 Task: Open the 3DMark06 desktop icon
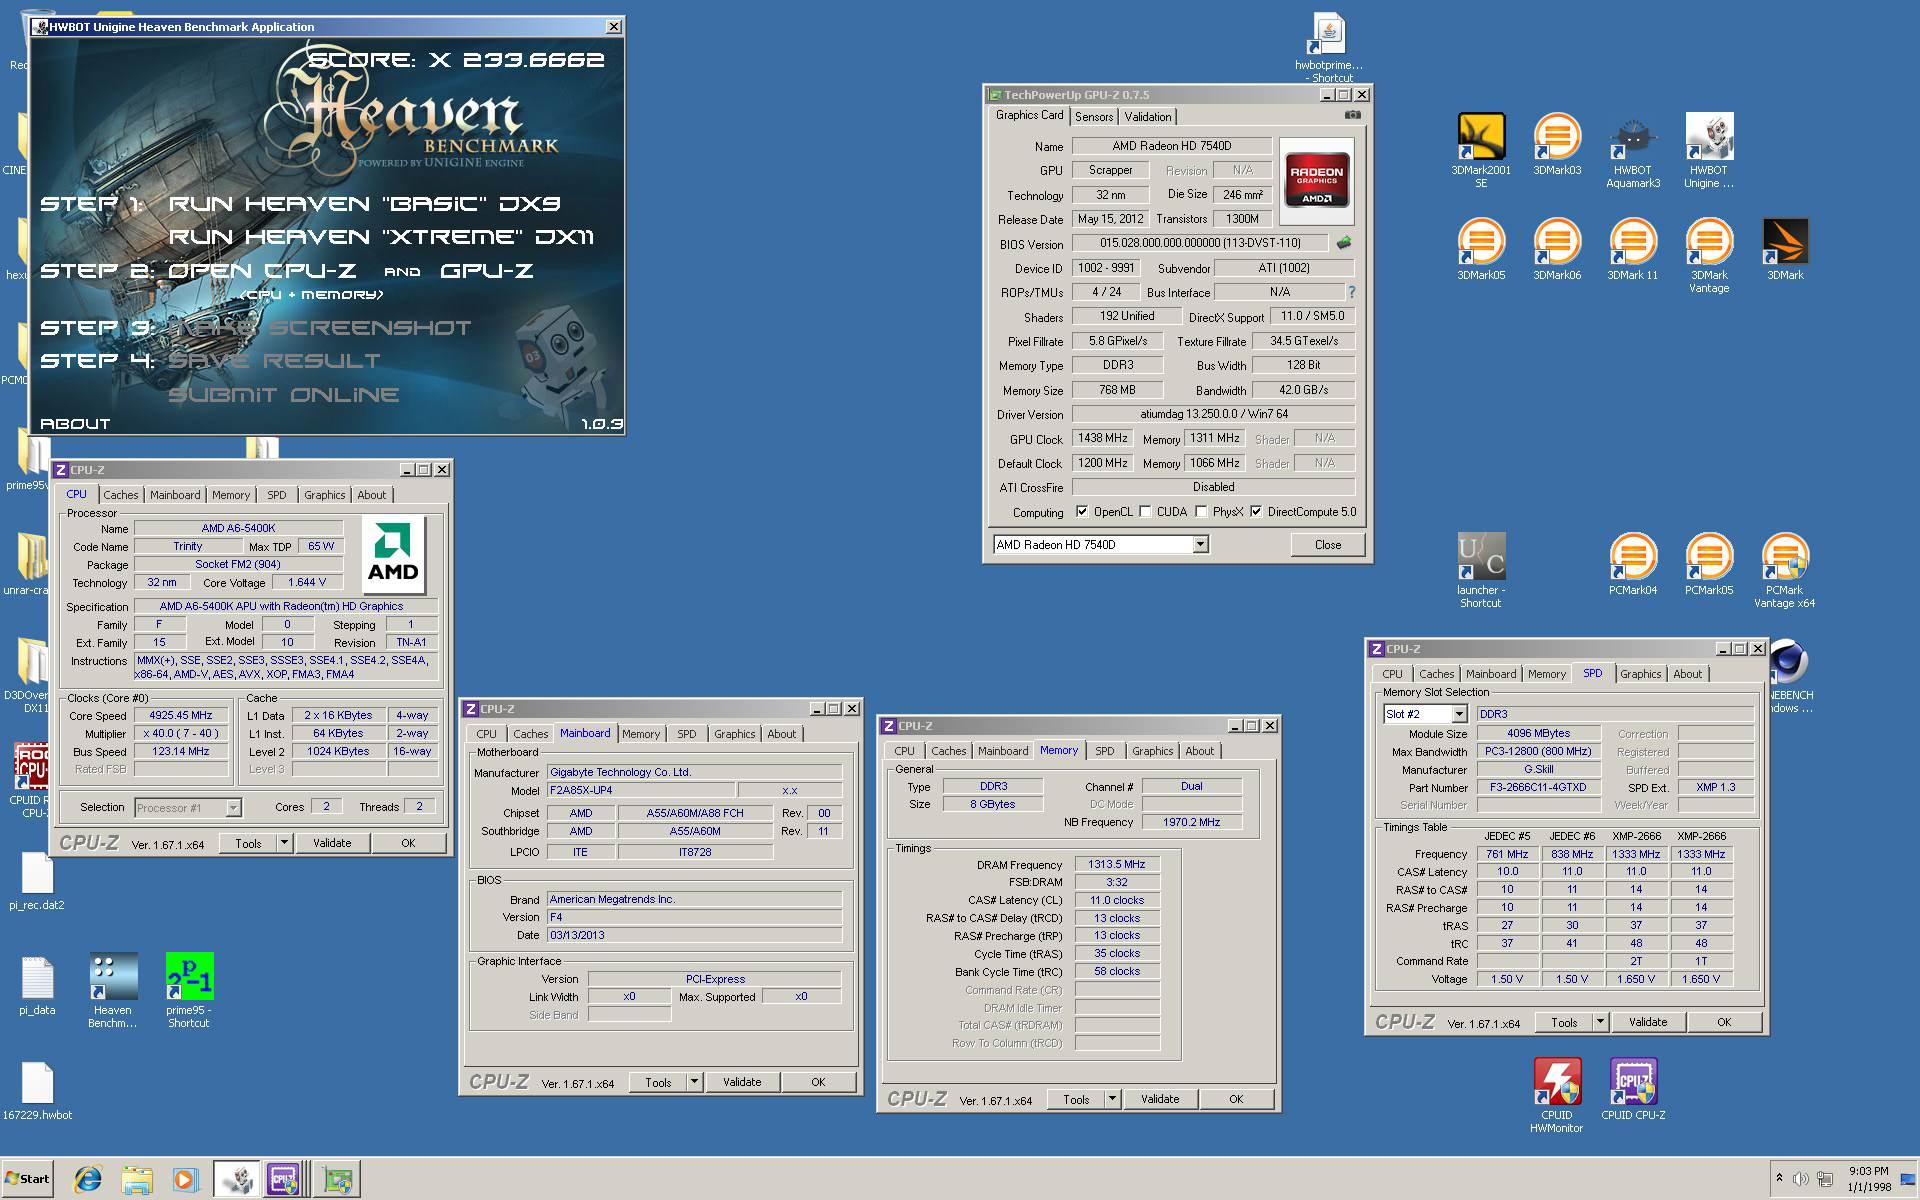tap(1557, 250)
